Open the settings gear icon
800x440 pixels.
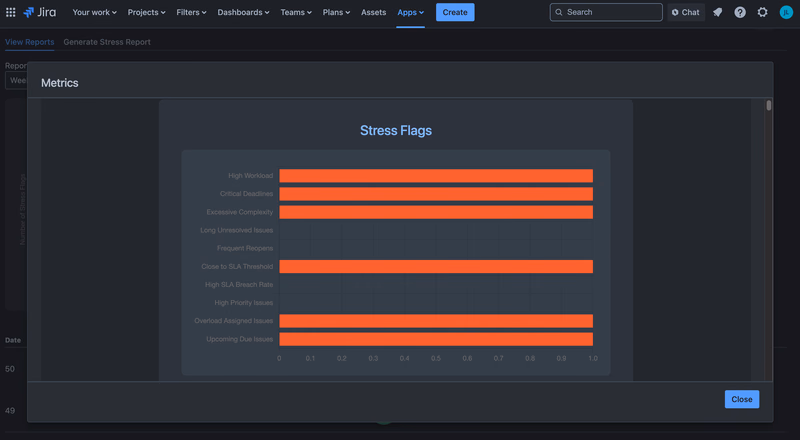[762, 12]
